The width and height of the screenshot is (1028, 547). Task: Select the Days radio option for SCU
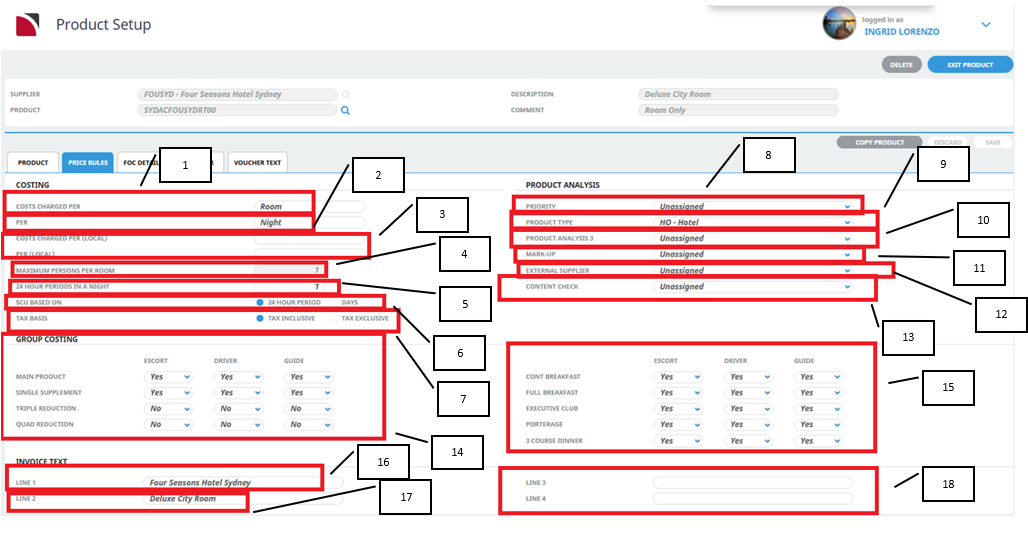click(x=334, y=302)
